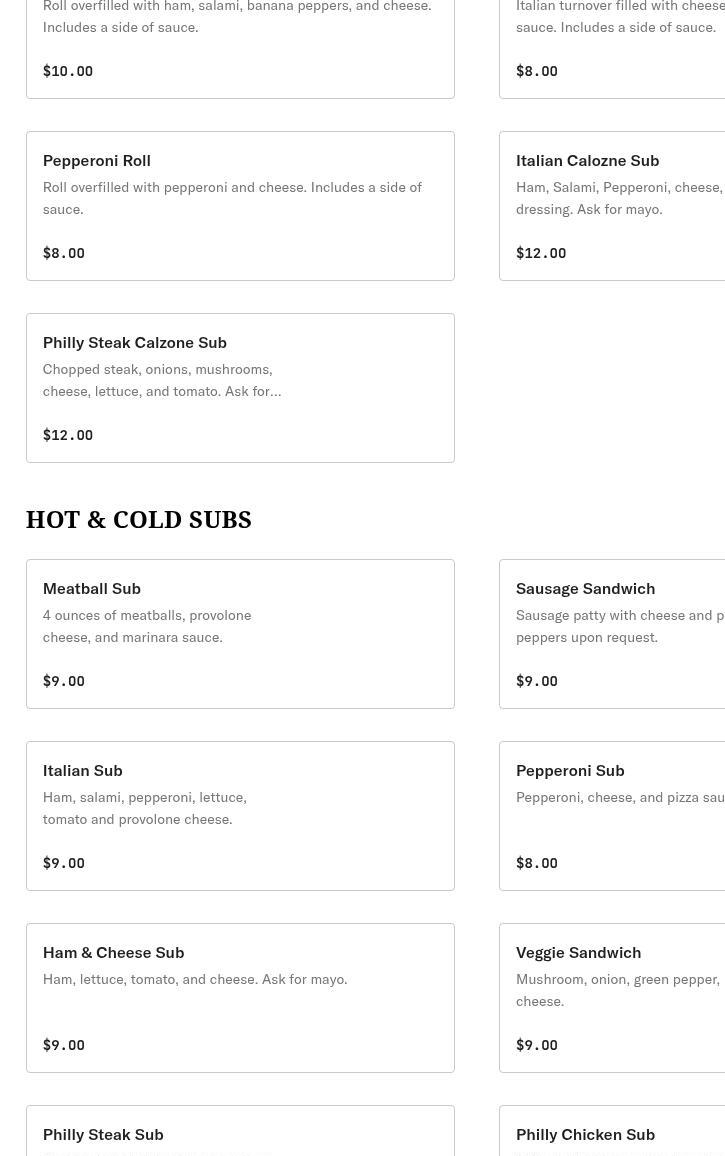Click the Pepperoni Roll $8.00 price
The image size is (725, 1156).
64,253
